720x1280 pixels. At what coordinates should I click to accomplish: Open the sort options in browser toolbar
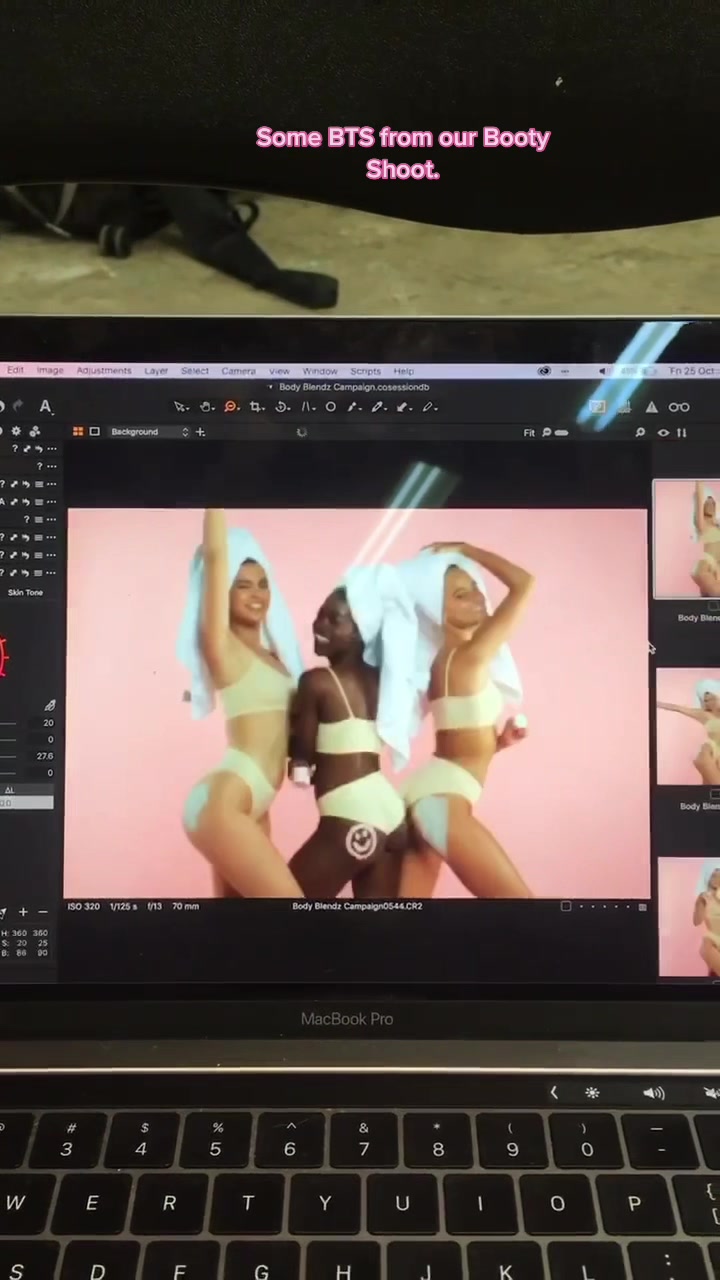coord(682,433)
